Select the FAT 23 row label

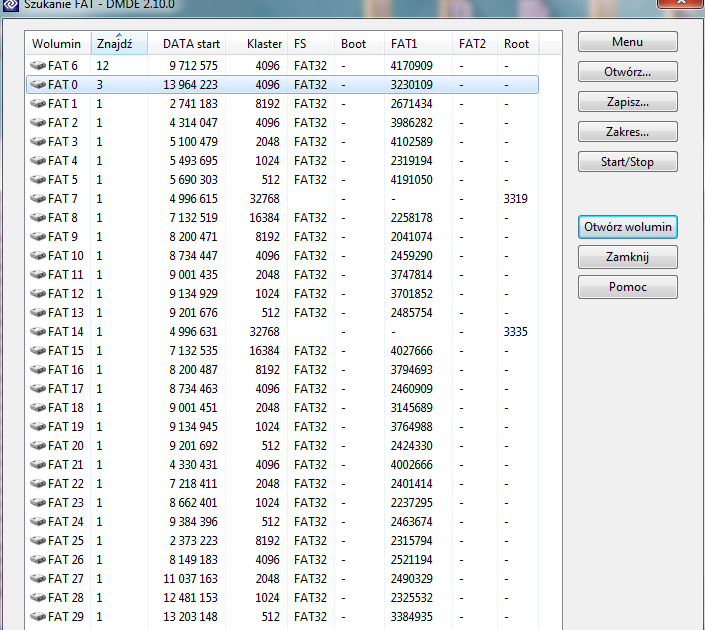66,503
